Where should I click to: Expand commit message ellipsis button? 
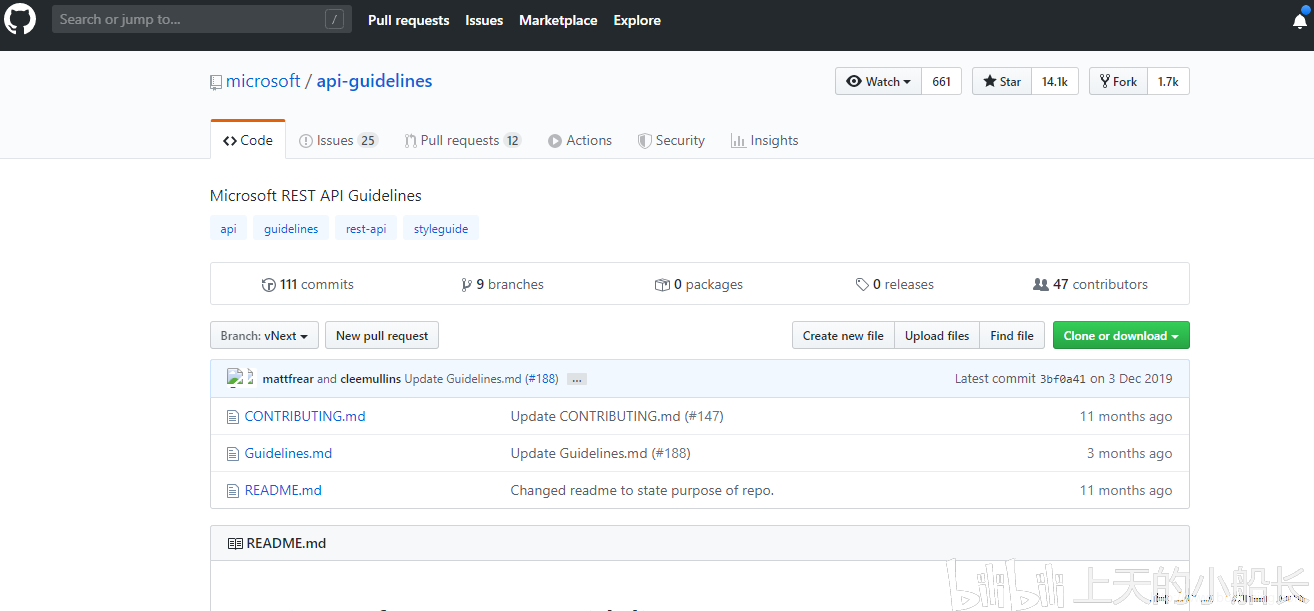pyautogui.click(x=576, y=380)
